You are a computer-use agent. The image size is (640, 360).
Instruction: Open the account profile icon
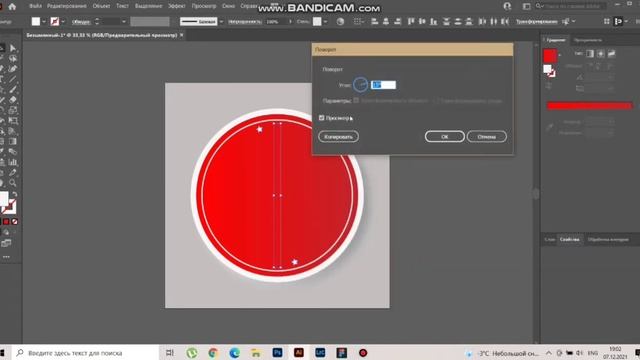(x=507, y=6)
